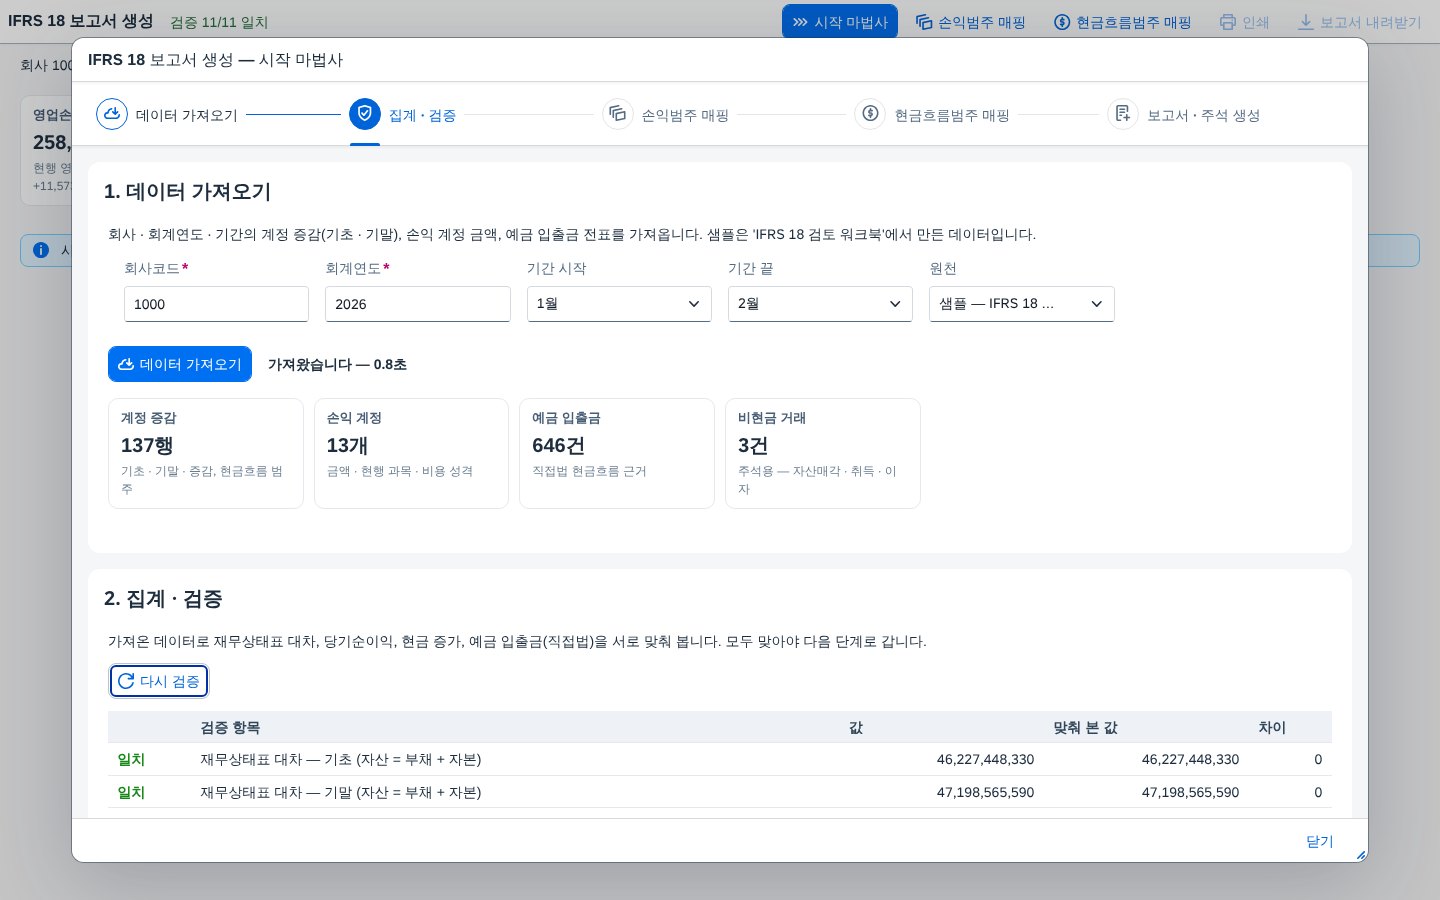Click the blue info icon on the background page
The height and width of the screenshot is (900, 1440).
[41, 250]
